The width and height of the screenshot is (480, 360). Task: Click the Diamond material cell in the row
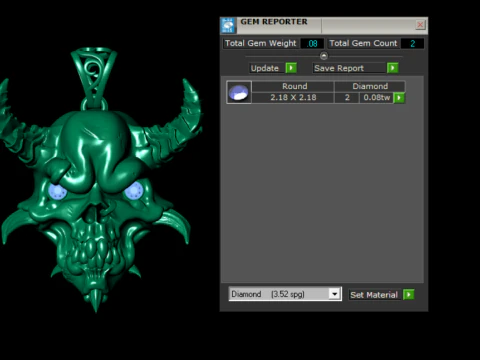pos(370,86)
